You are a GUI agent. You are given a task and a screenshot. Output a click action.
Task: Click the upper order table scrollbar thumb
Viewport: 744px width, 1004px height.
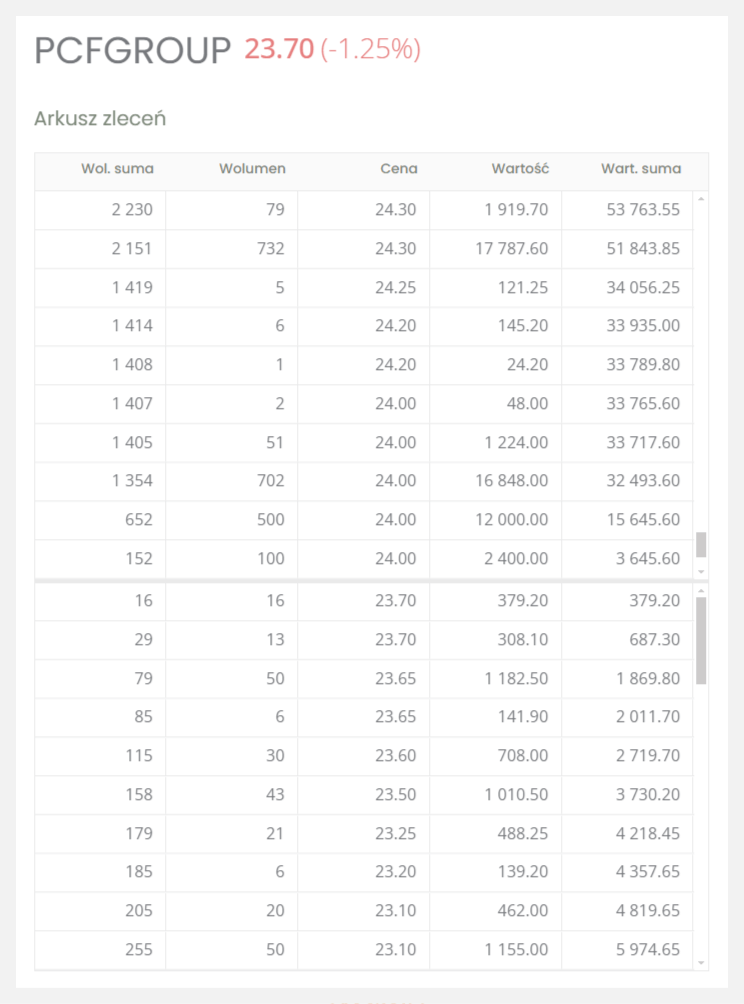click(x=701, y=545)
